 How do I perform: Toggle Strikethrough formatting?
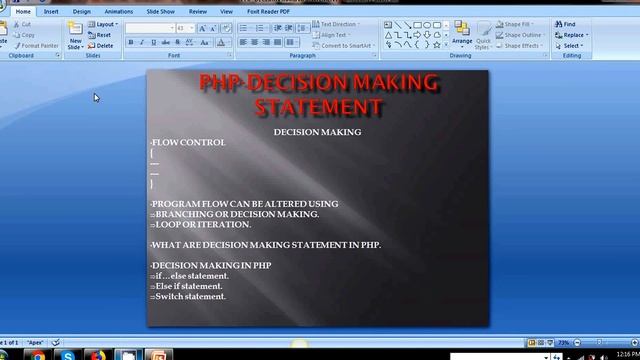pos(165,42)
